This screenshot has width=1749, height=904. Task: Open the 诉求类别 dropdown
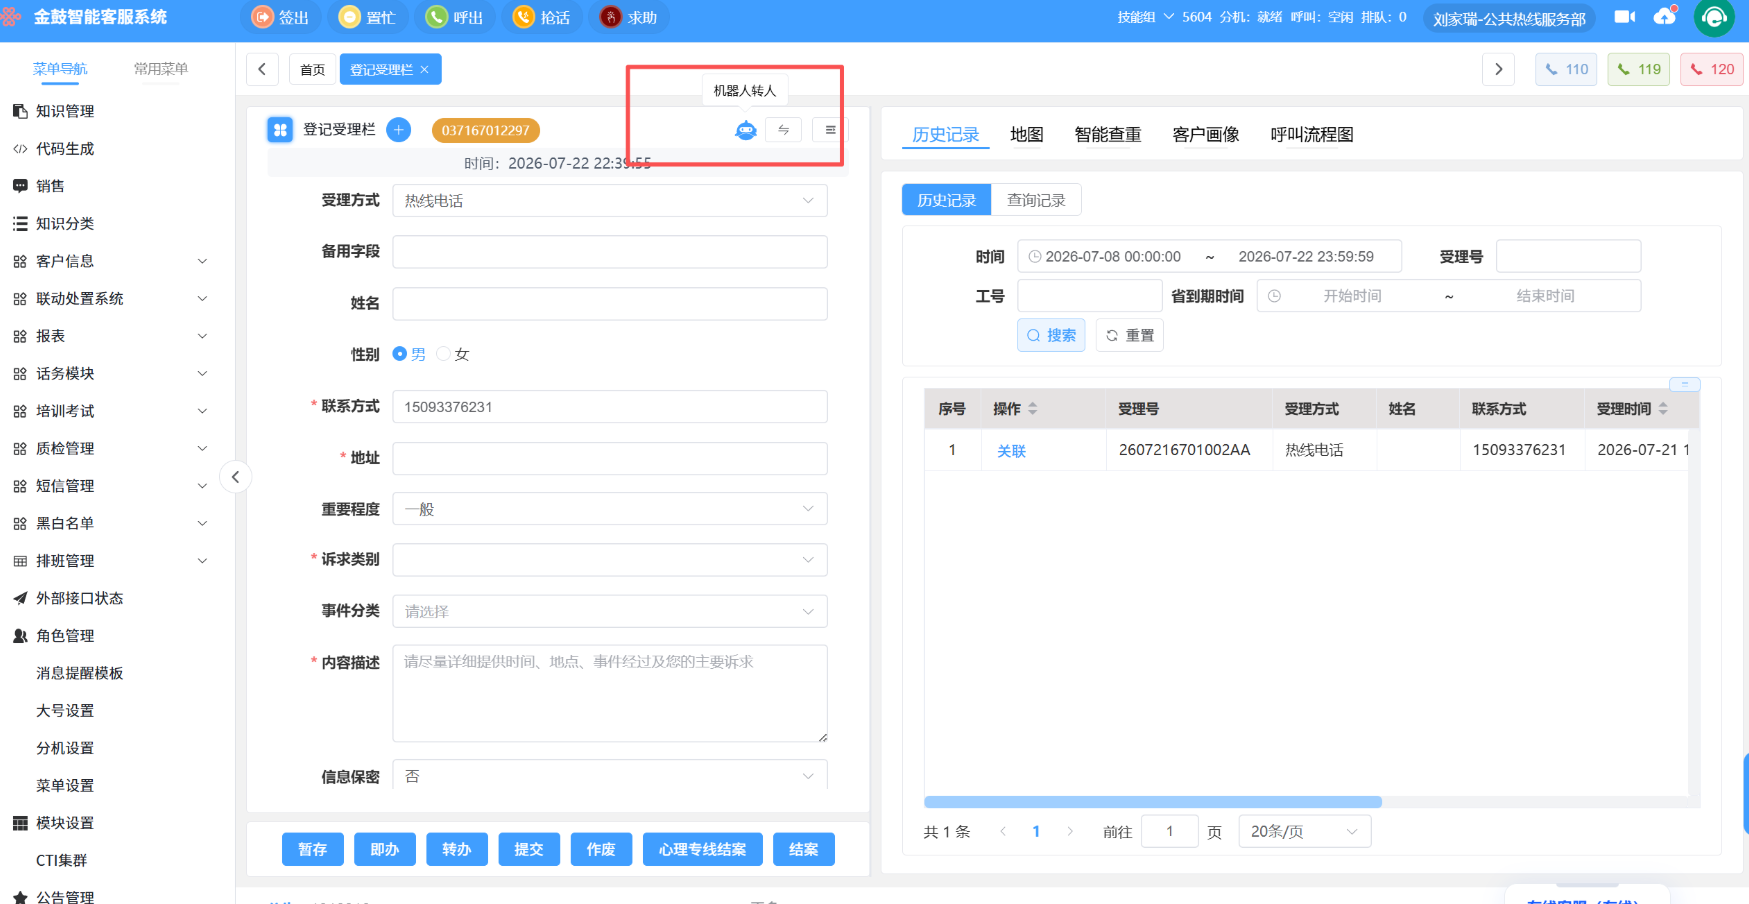click(610, 560)
